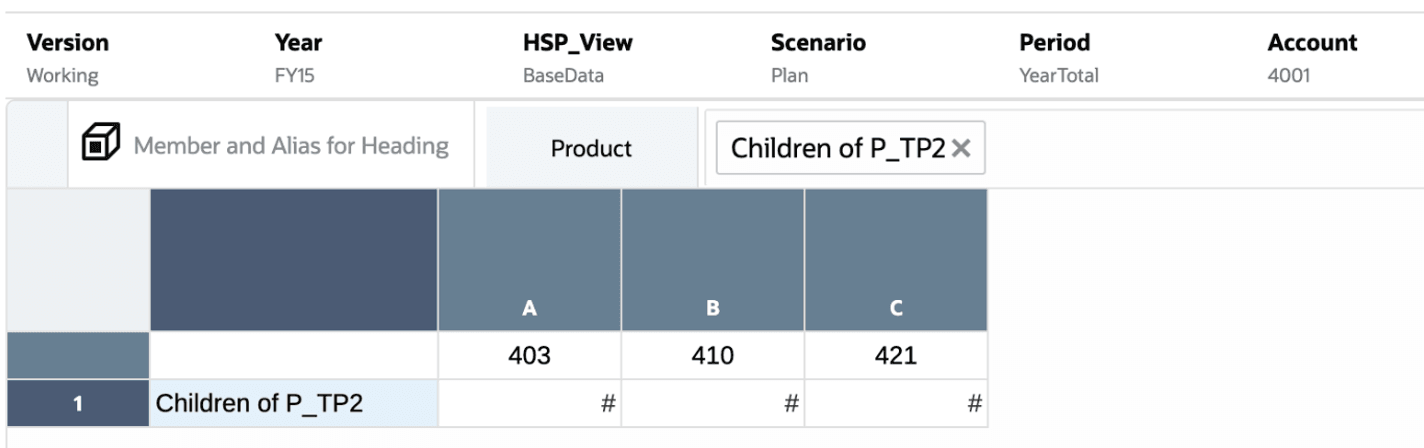The height and width of the screenshot is (448, 1424).
Task: Click the Version Working dimension
Action: tap(68, 58)
